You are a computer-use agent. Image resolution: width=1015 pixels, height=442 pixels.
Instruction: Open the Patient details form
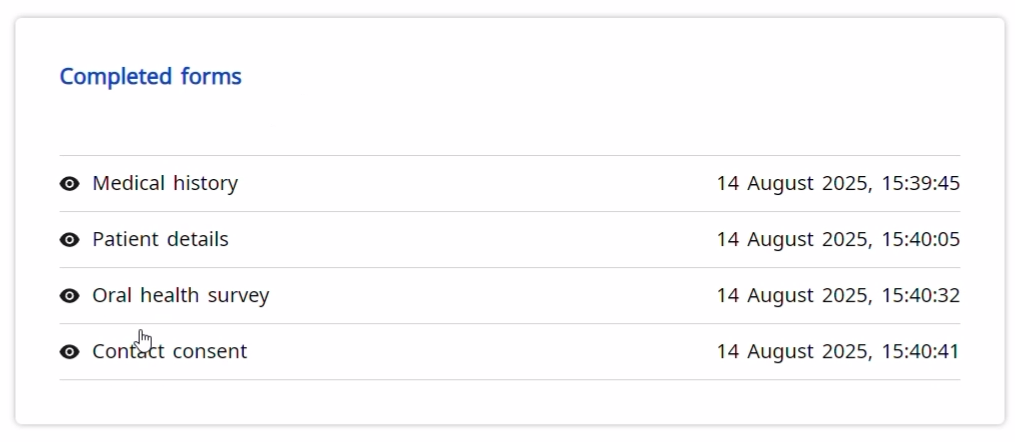[x=160, y=240]
